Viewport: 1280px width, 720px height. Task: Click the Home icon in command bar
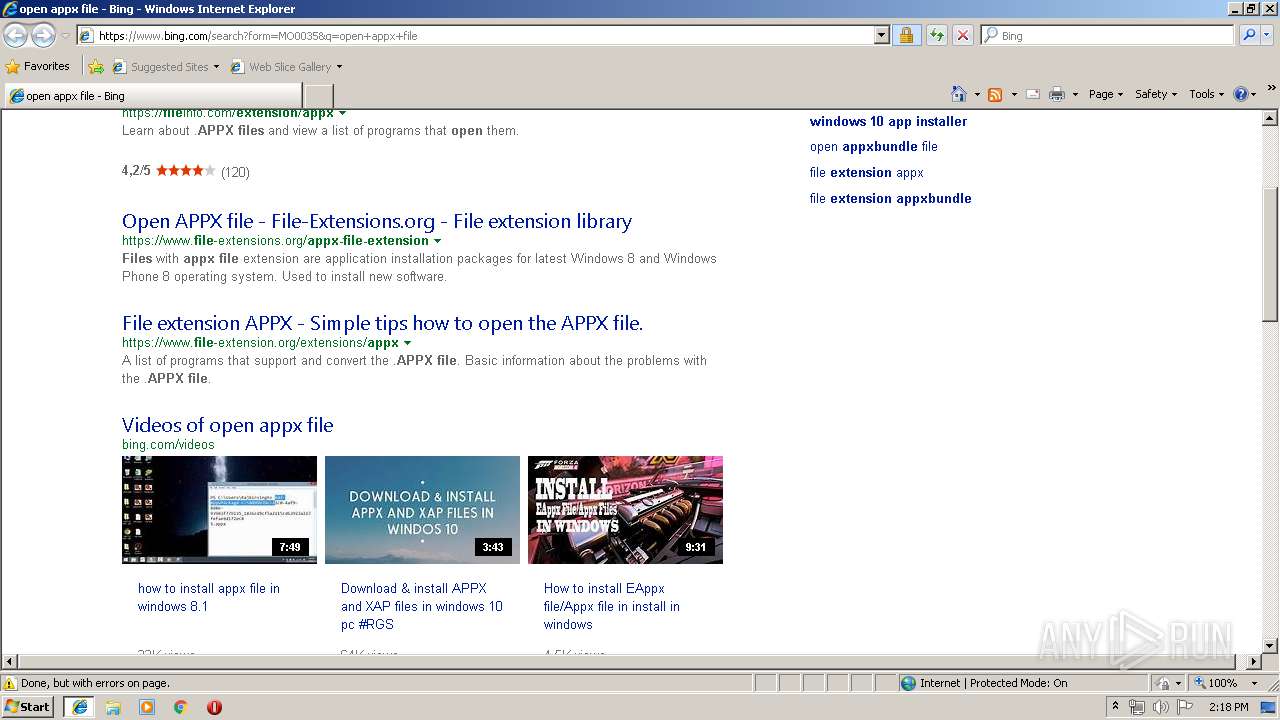pyautogui.click(x=959, y=94)
